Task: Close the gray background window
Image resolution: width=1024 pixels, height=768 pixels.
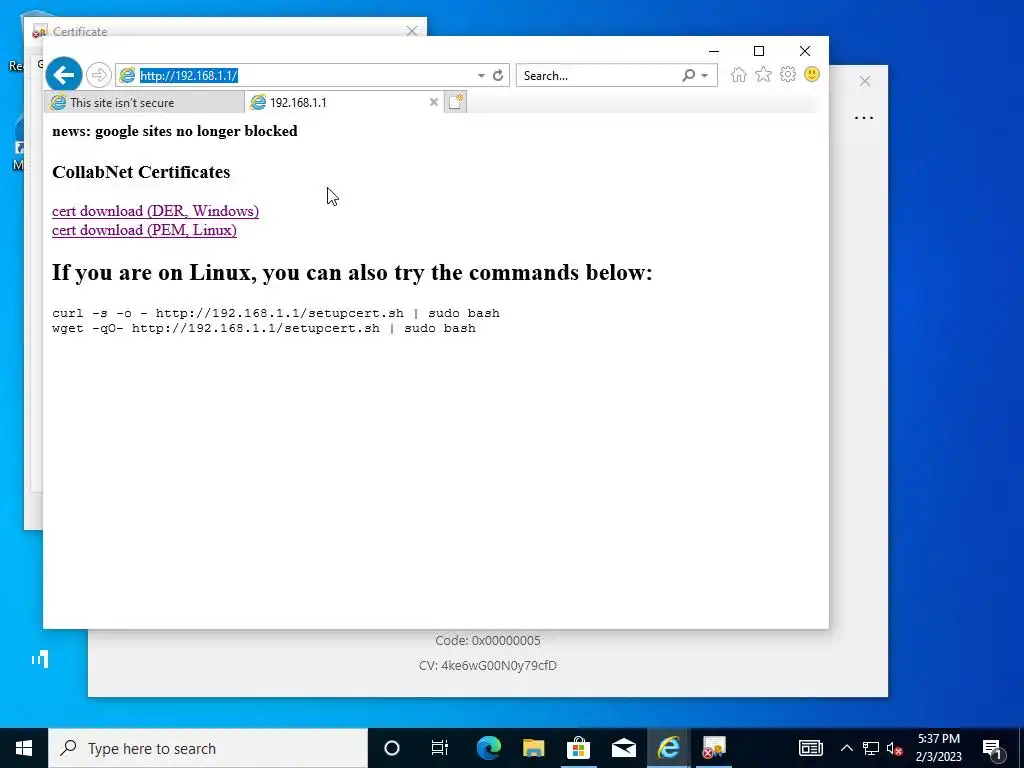Action: (x=865, y=81)
